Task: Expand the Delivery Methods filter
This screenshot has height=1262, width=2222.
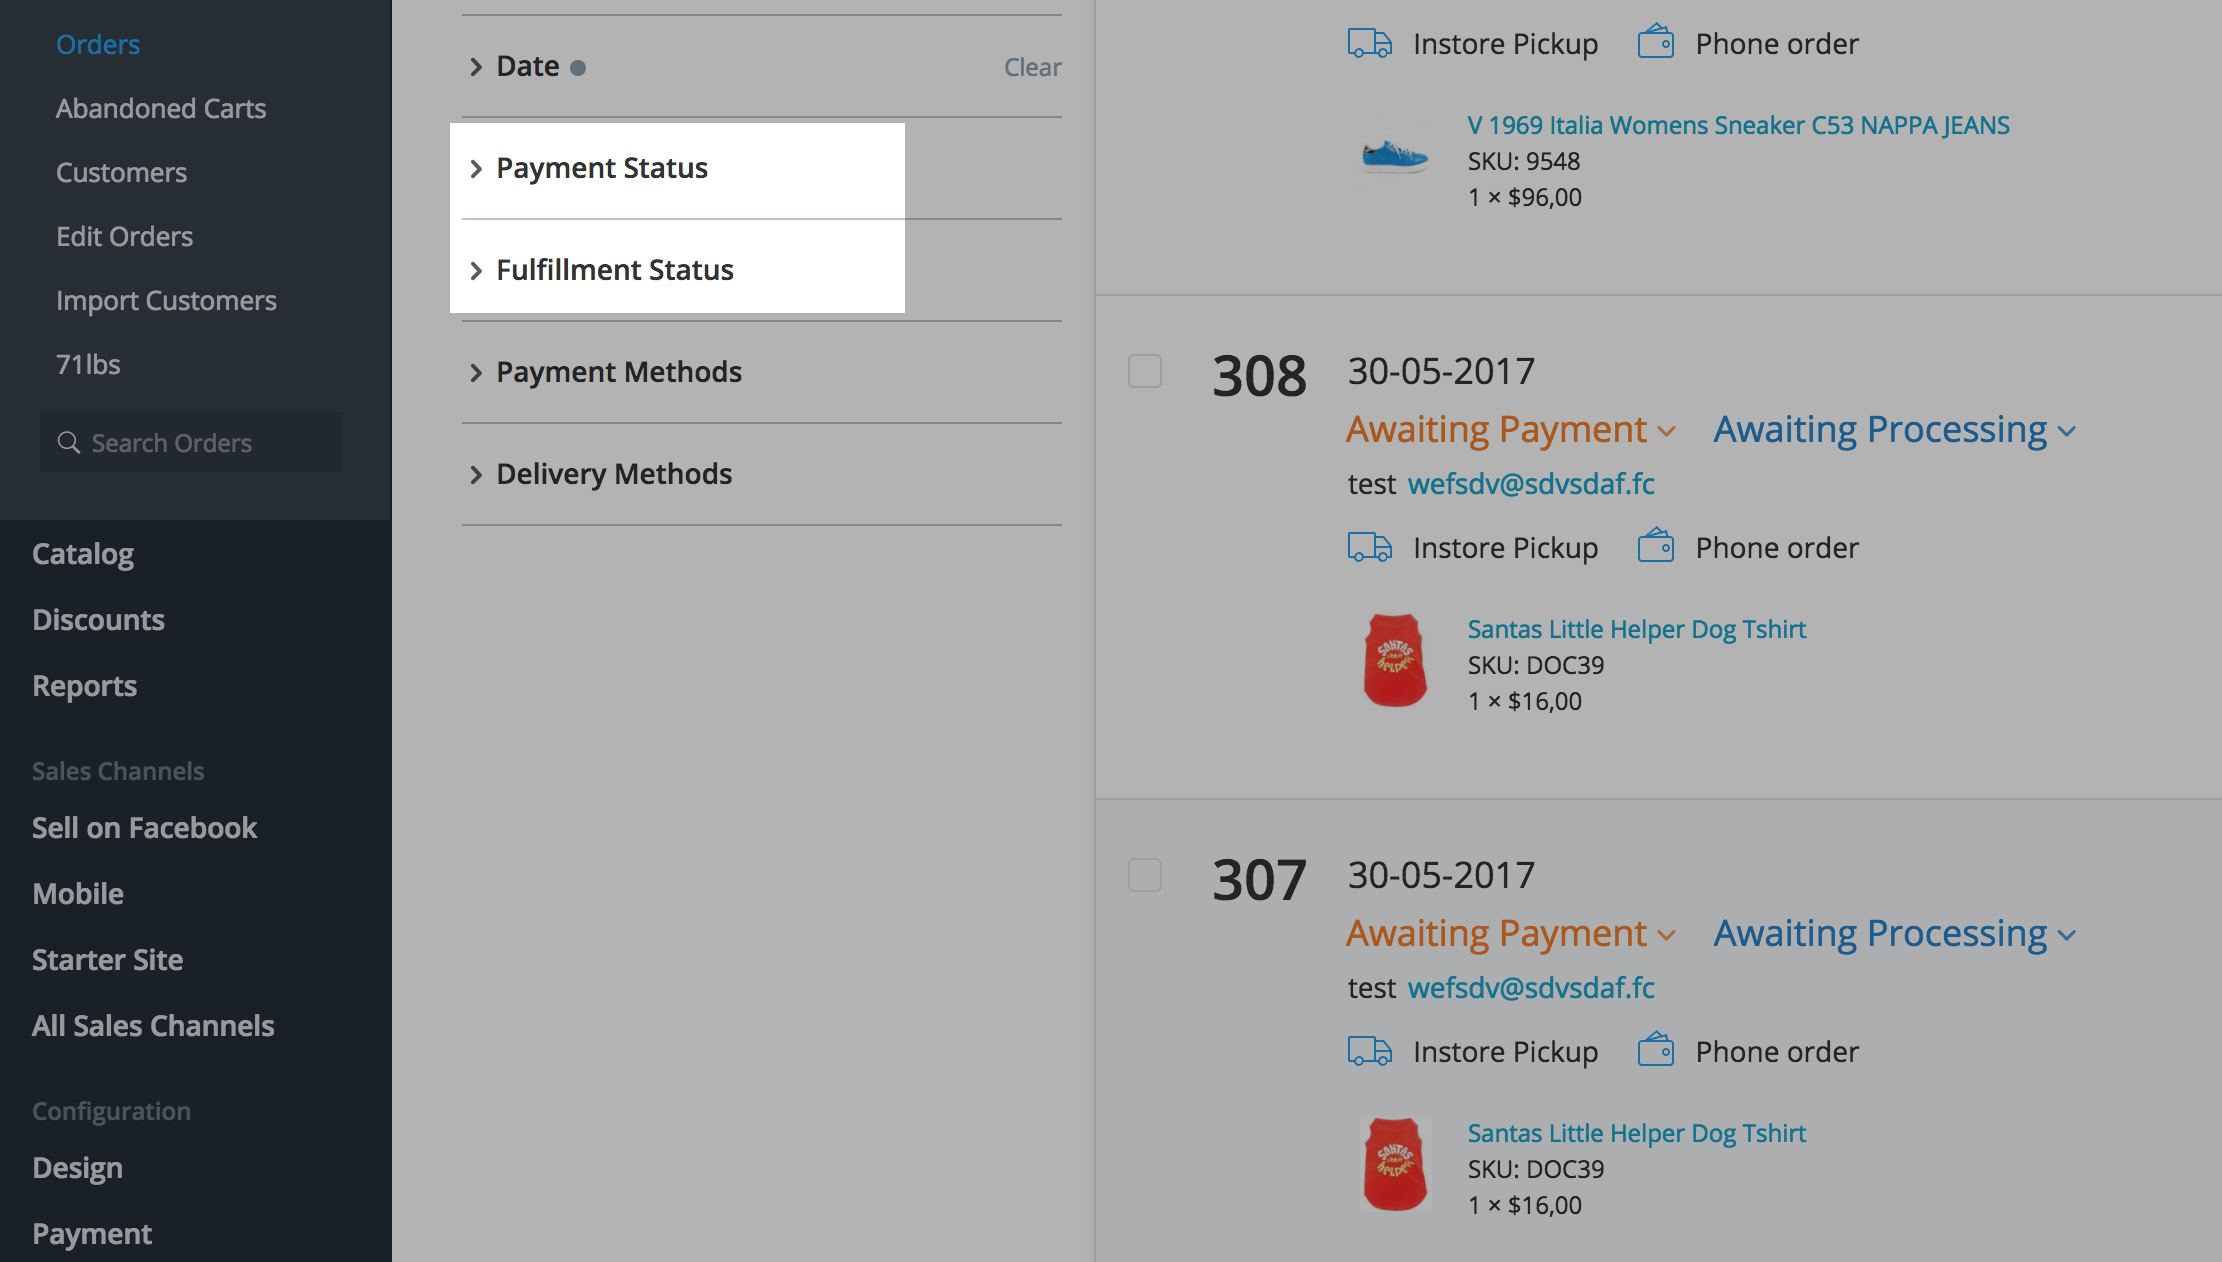Action: pos(613,474)
